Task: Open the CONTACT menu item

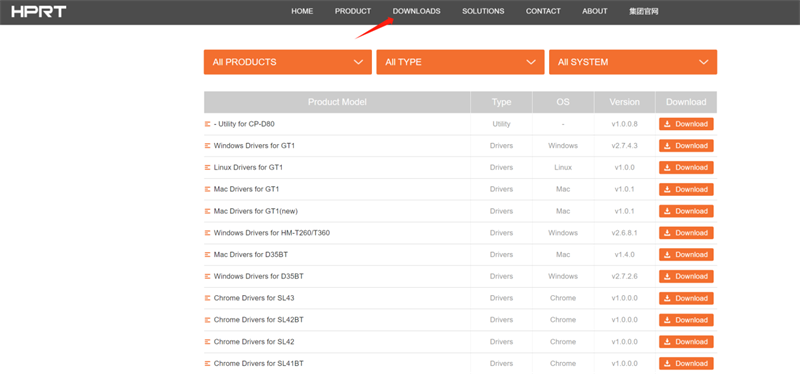Action: click(x=543, y=11)
